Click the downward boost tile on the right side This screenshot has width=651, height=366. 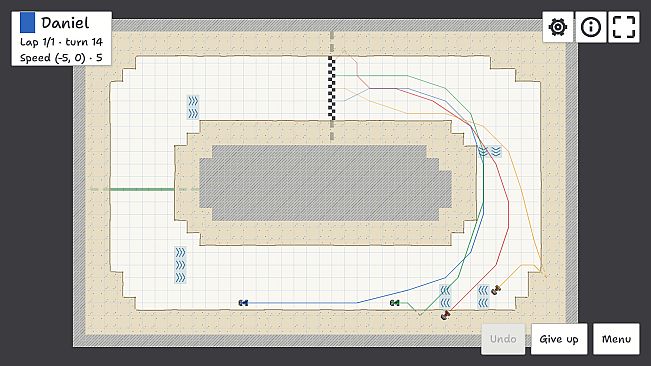point(489,151)
